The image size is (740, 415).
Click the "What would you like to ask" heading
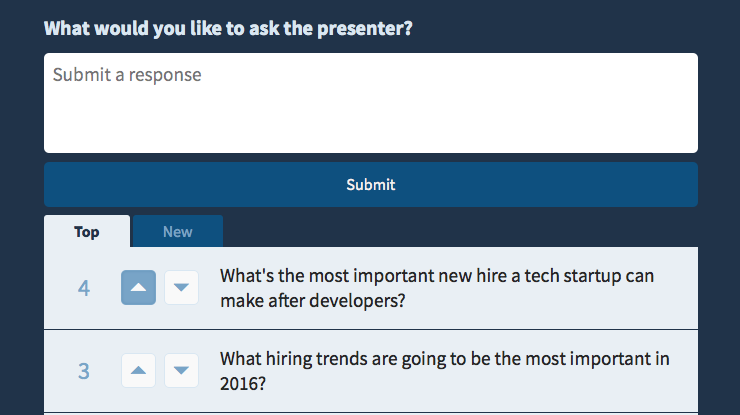pyautogui.click(x=228, y=28)
